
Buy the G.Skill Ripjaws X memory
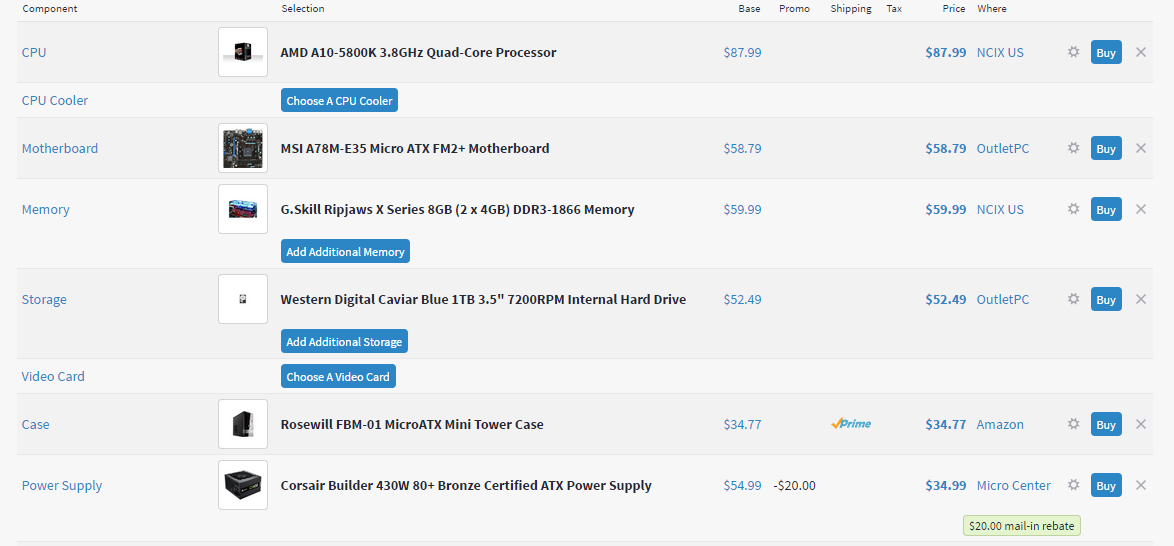(x=1106, y=209)
